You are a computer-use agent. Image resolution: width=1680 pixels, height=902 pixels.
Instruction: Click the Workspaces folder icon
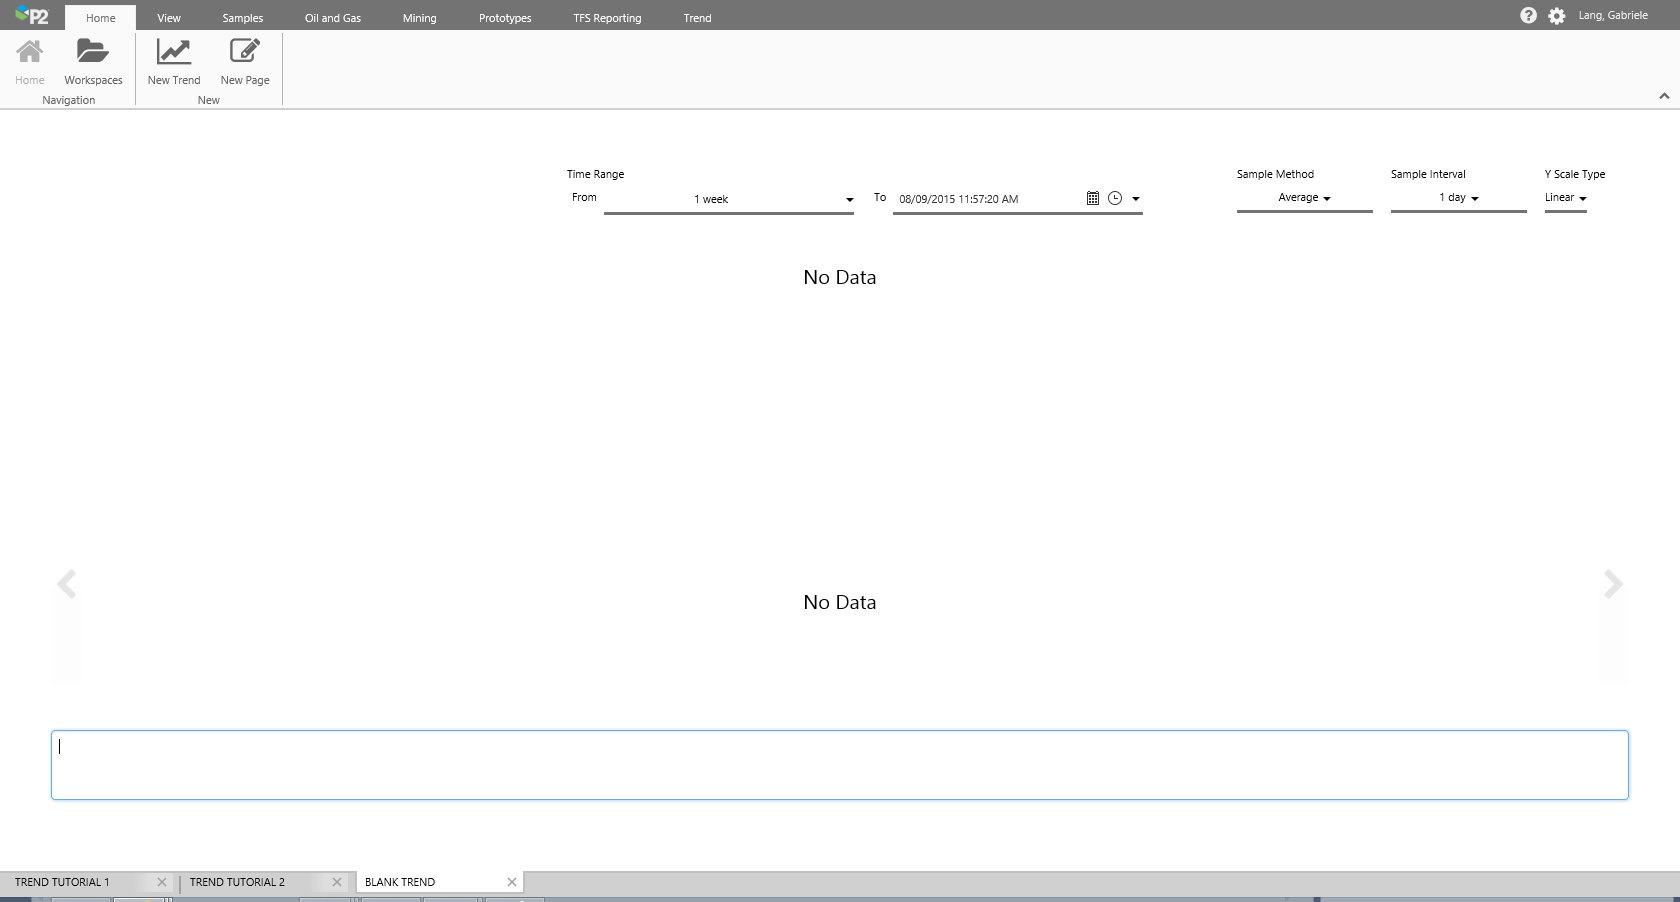point(93,52)
